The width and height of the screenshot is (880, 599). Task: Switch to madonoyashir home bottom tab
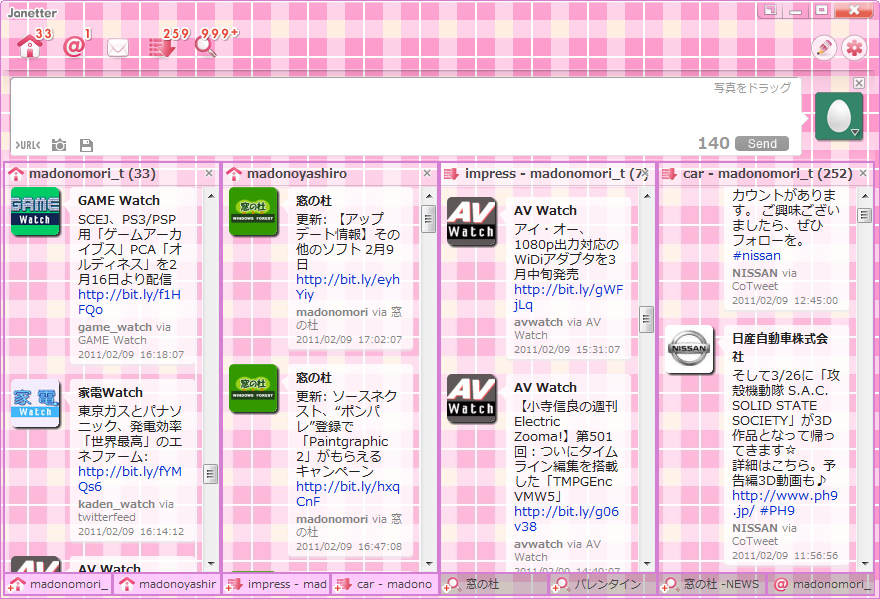coord(167,584)
